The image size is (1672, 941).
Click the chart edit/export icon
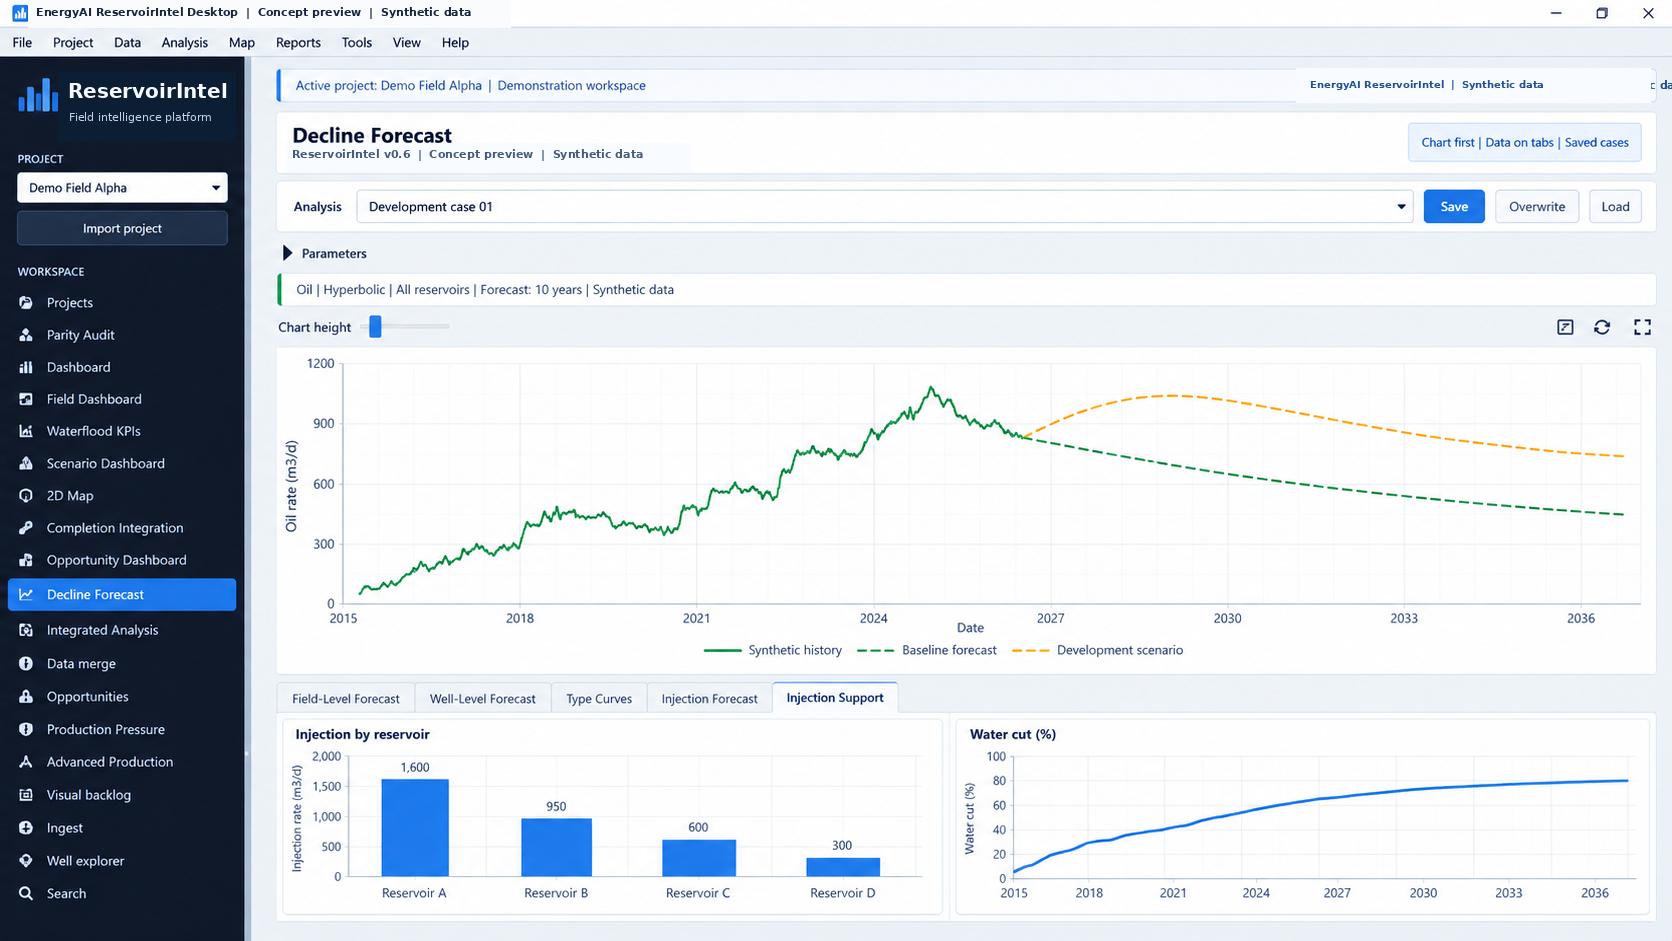(1565, 327)
